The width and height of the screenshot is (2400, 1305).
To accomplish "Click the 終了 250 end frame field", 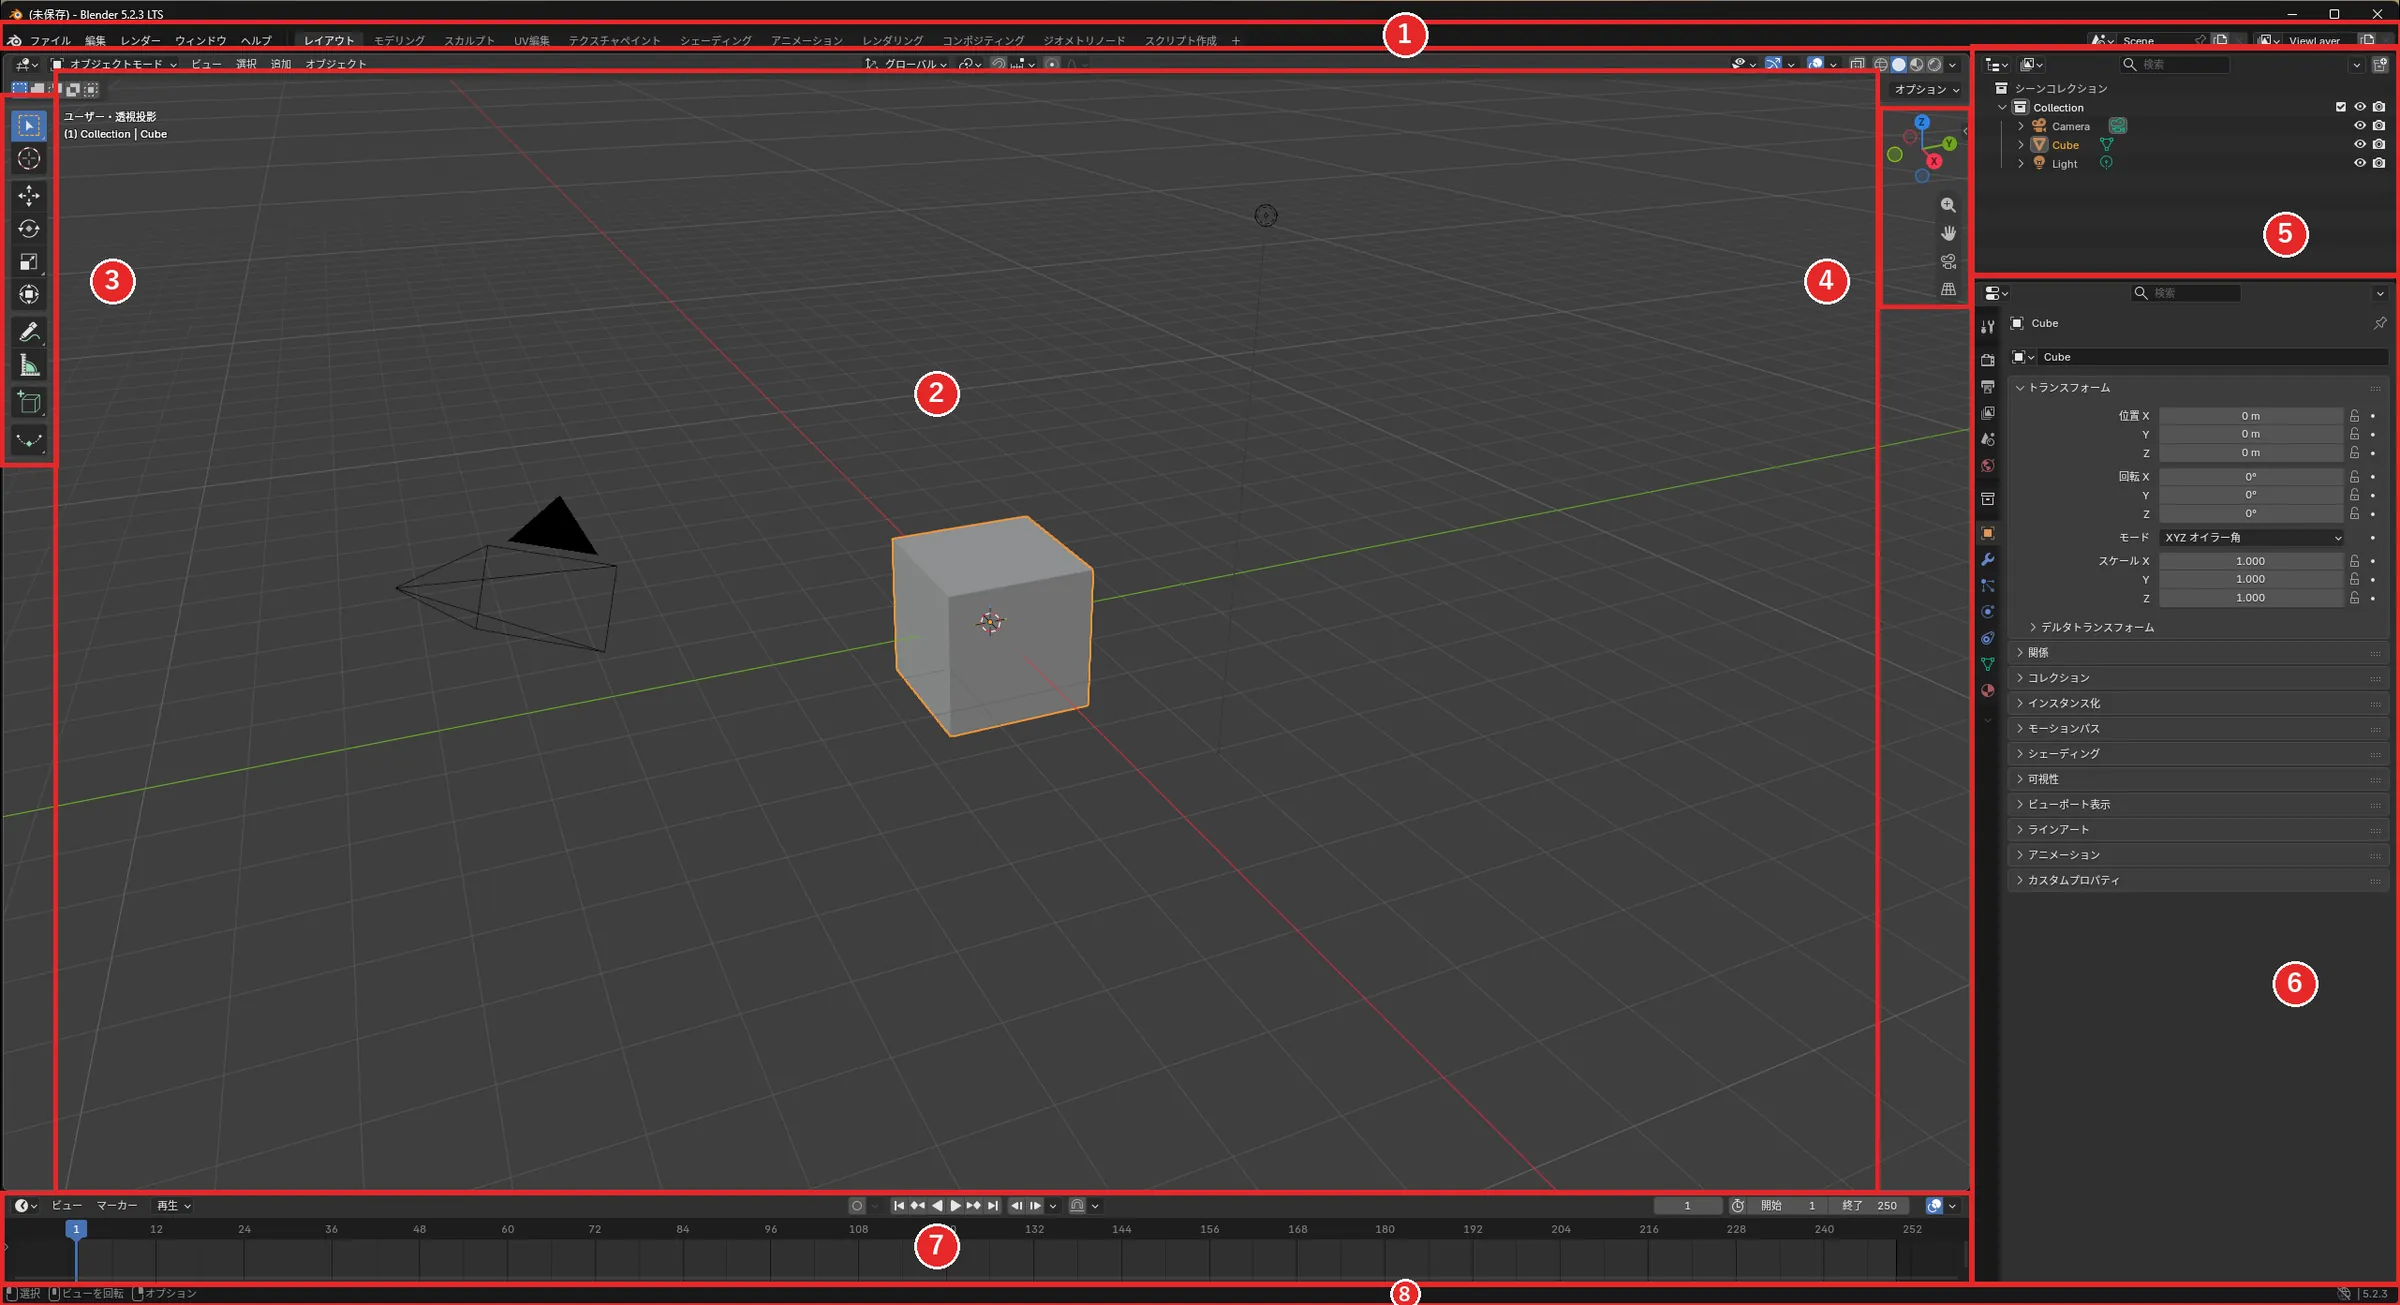I will point(1871,1206).
